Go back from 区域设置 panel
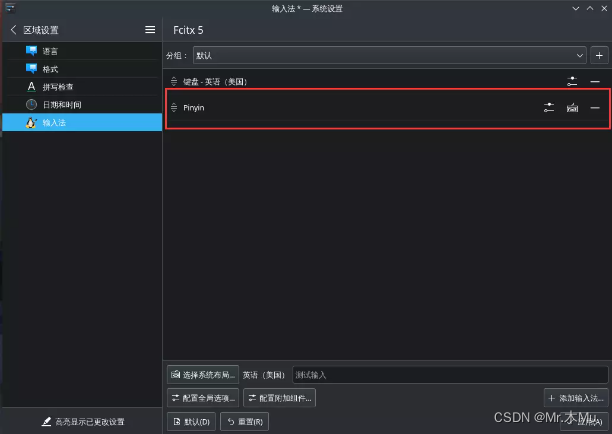612x434 pixels. click(14, 30)
